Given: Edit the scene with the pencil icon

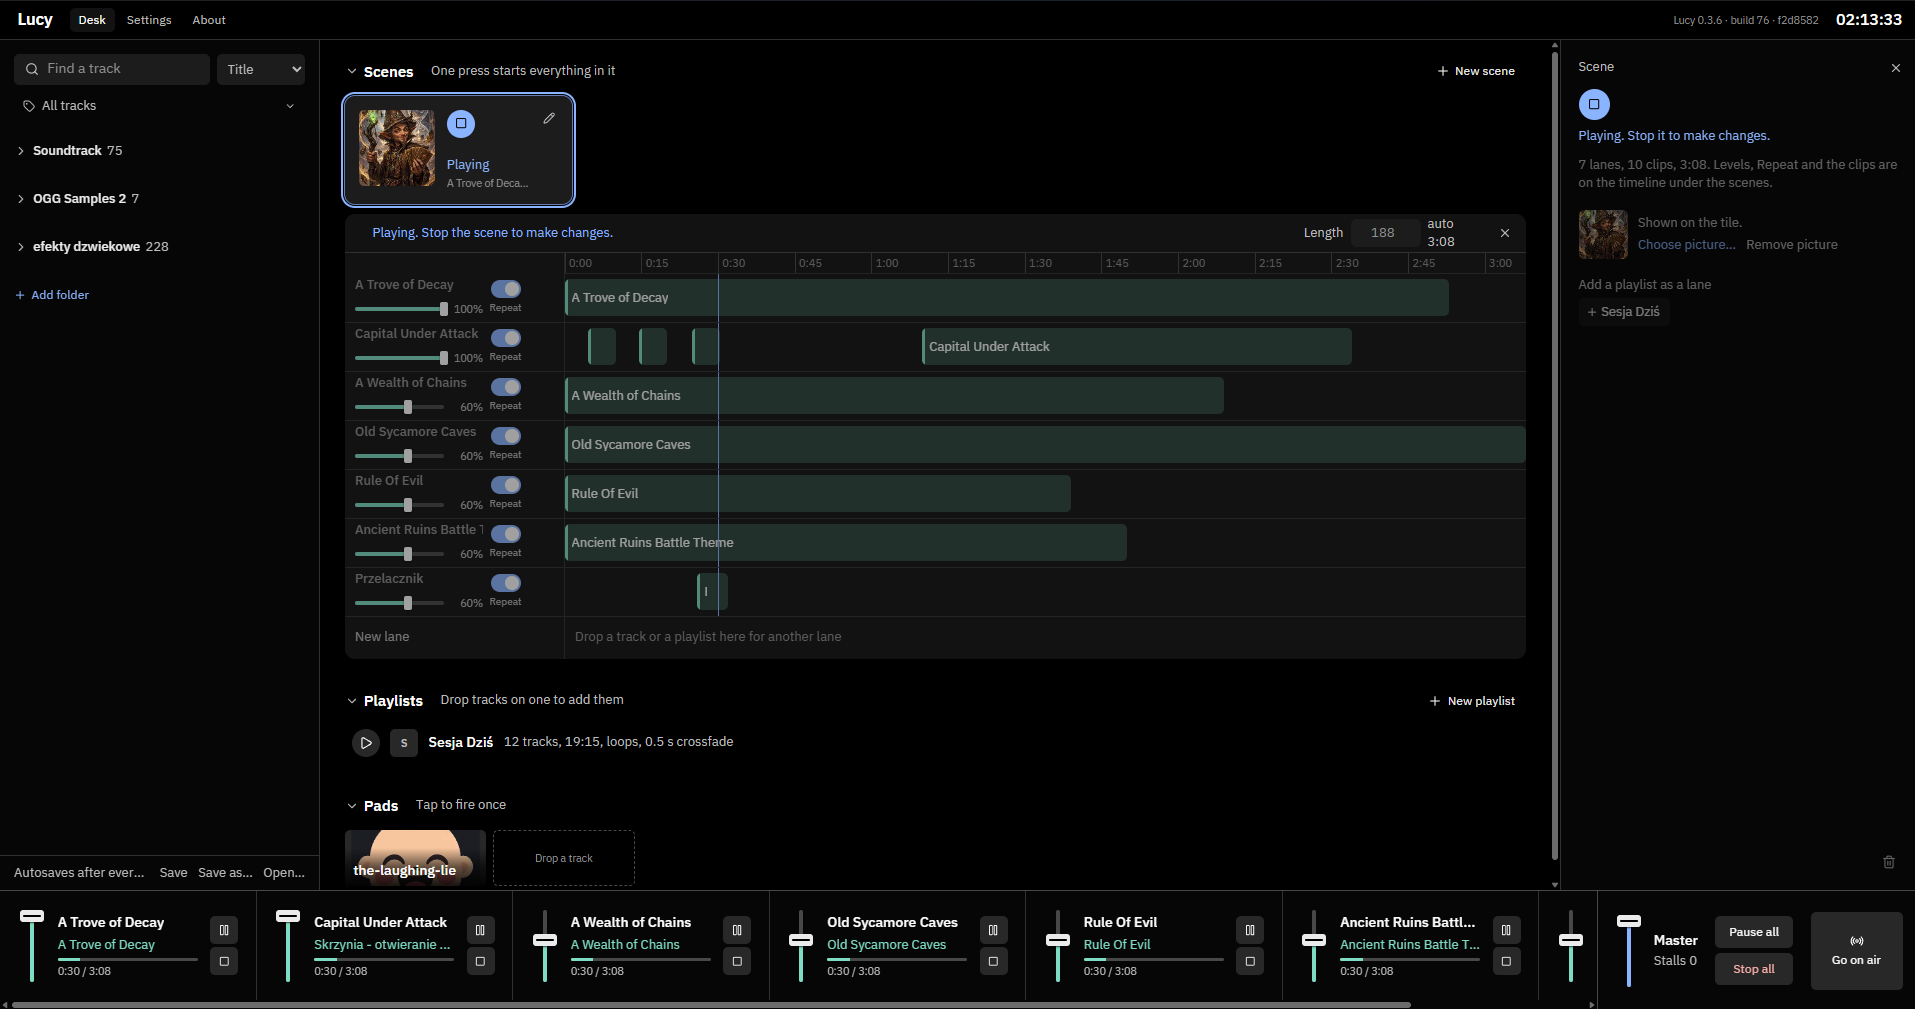Looking at the screenshot, I should 549,118.
